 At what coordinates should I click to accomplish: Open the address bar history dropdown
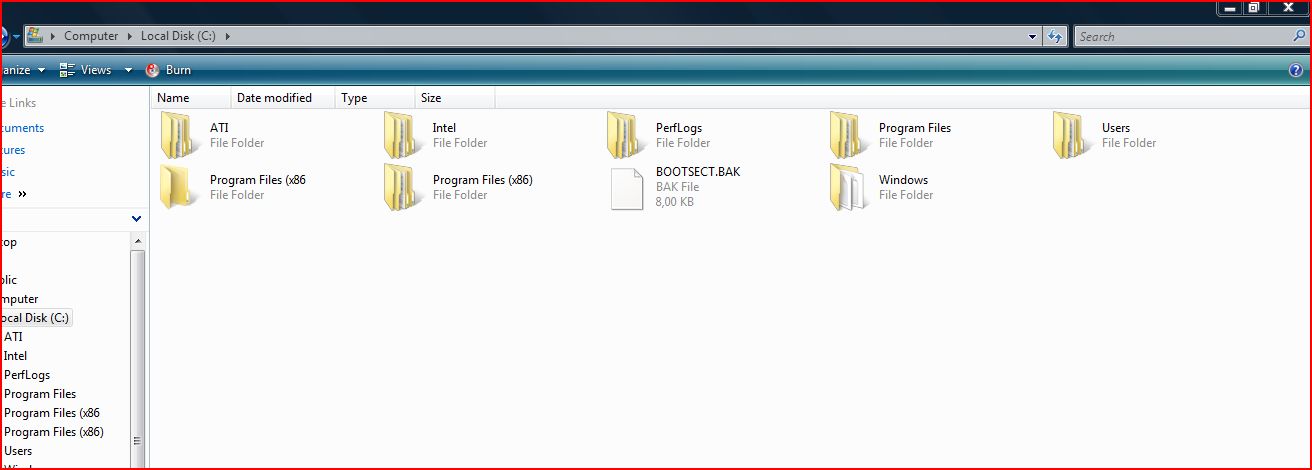(1033, 36)
